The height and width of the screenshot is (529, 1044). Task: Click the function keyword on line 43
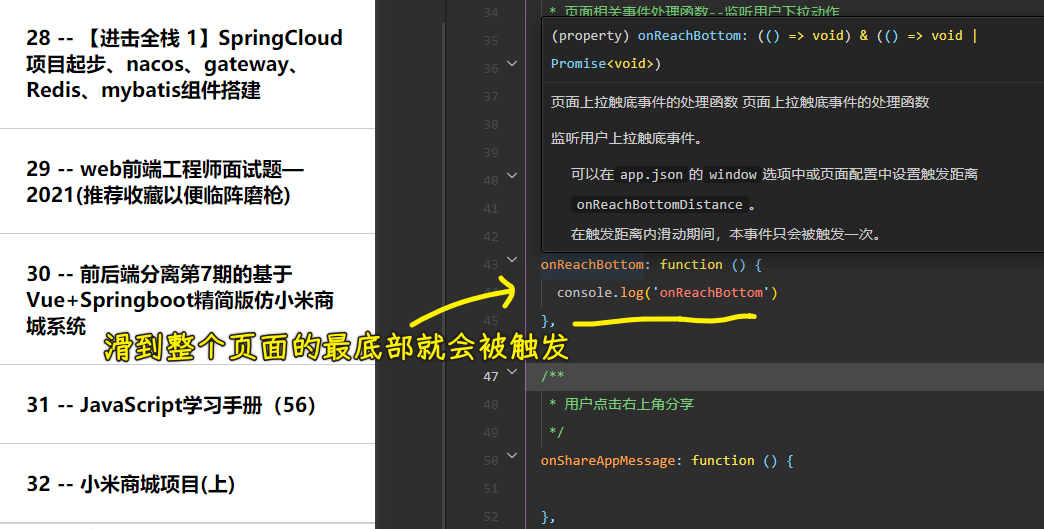[691, 265]
